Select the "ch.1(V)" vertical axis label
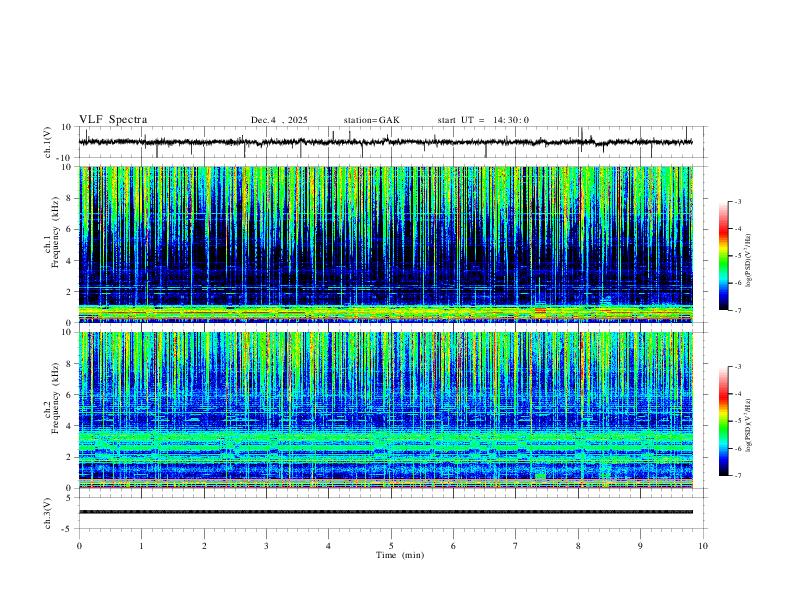Viewport: 792px width, 612px height. point(48,142)
